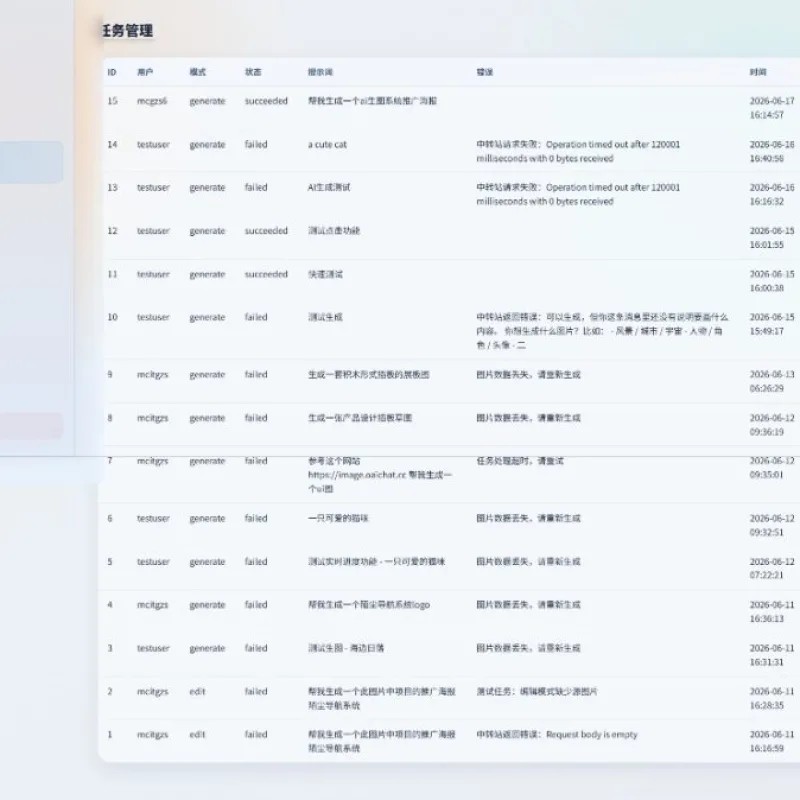The height and width of the screenshot is (800, 800).
Task: Click the 'failed' status in row 8
Action: (256, 418)
